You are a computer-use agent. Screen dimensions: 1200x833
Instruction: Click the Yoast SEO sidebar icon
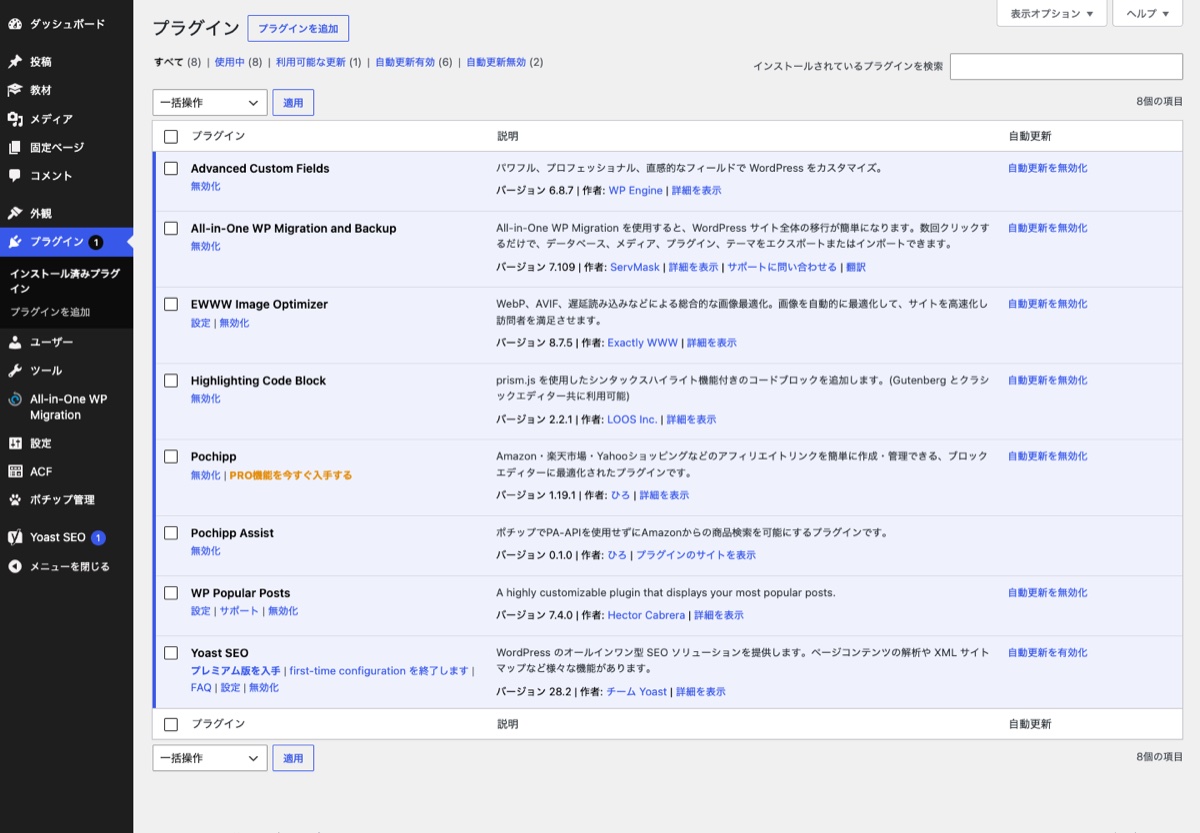point(15,537)
